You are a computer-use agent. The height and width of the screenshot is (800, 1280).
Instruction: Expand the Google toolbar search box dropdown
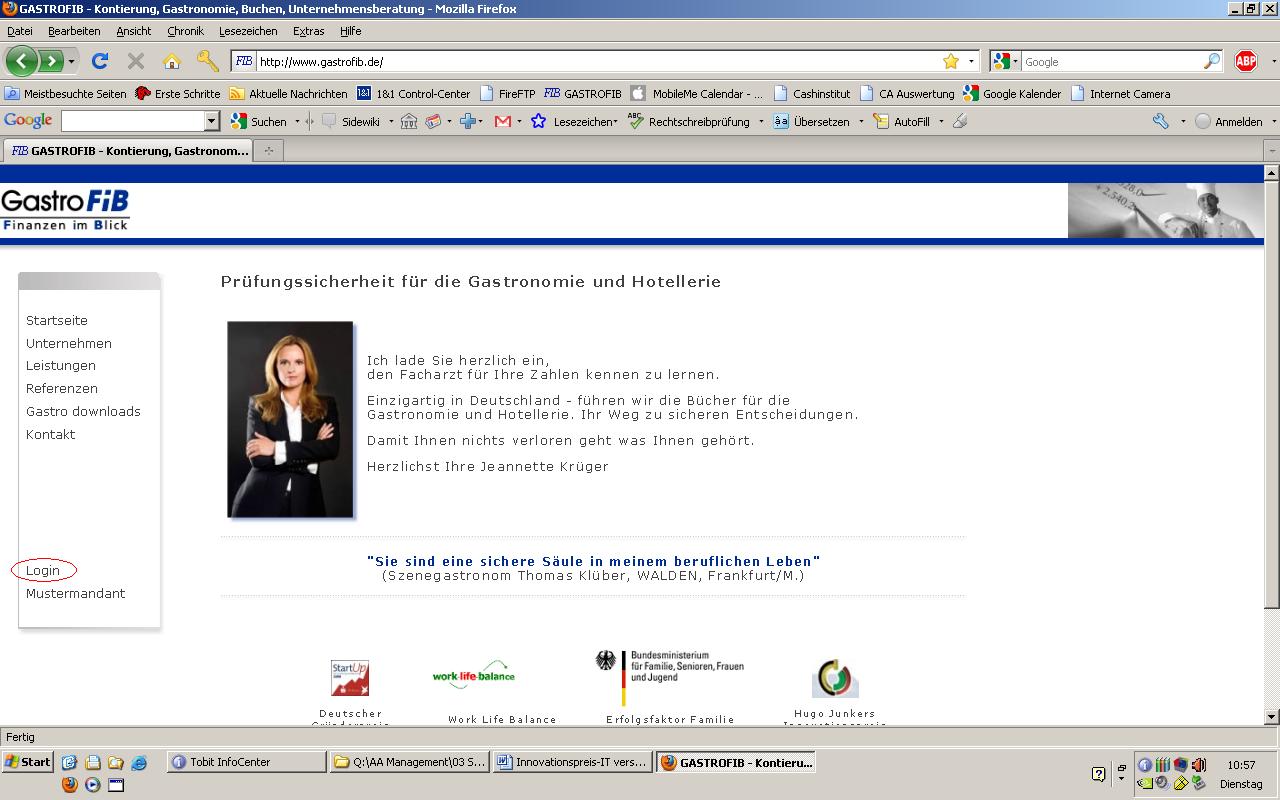point(211,121)
